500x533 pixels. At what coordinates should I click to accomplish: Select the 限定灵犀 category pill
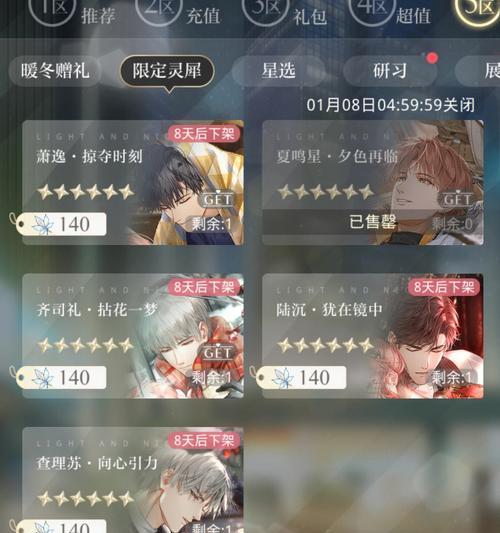pyautogui.click(x=167, y=71)
